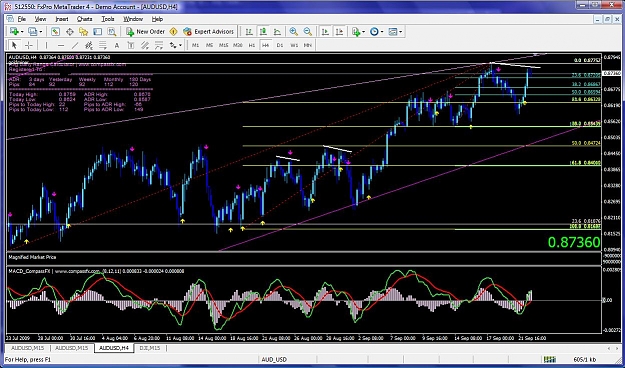This screenshot has width=625, height=368.
Task: Click the Periods clock toolbar icon
Action: coord(374,31)
